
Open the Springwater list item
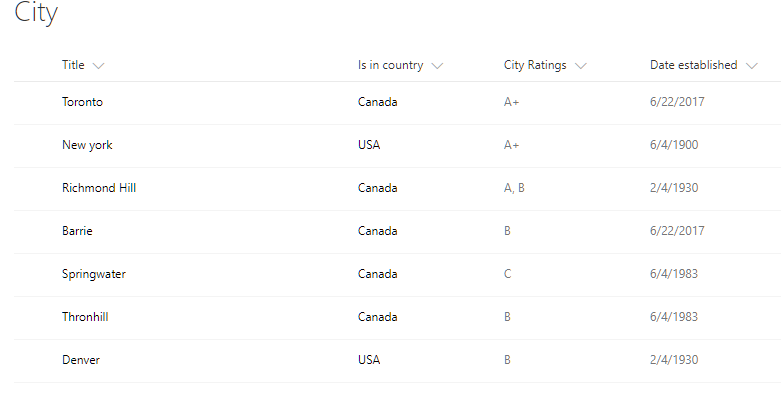(94, 274)
